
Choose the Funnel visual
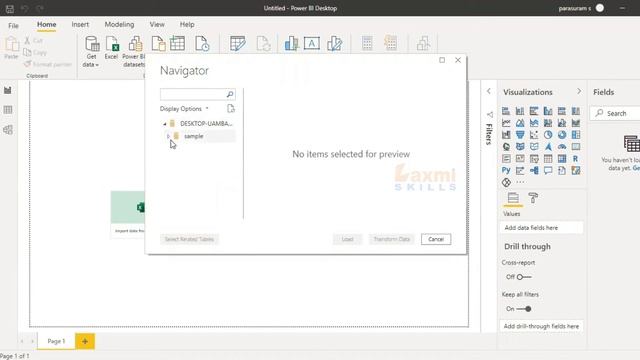pyautogui.click(x=520, y=135)
